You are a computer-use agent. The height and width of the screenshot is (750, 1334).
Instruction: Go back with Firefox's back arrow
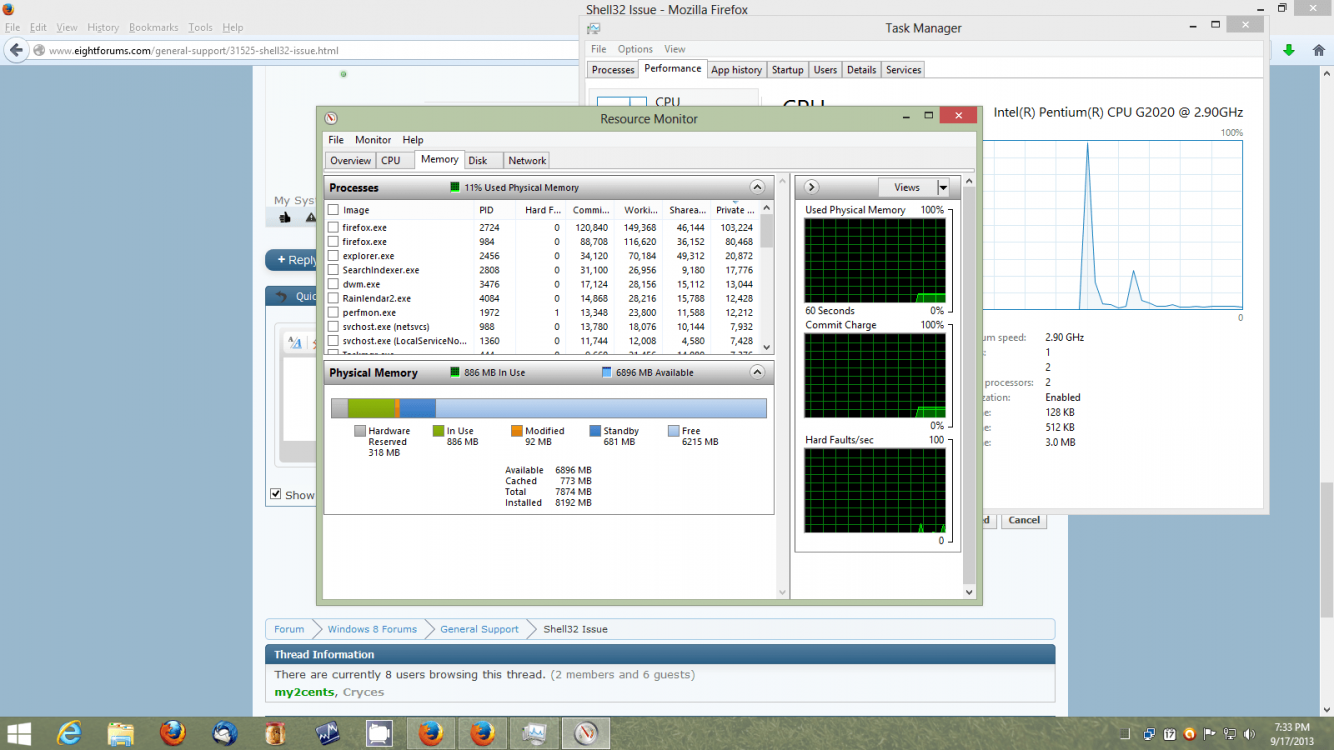pos(15,50)
